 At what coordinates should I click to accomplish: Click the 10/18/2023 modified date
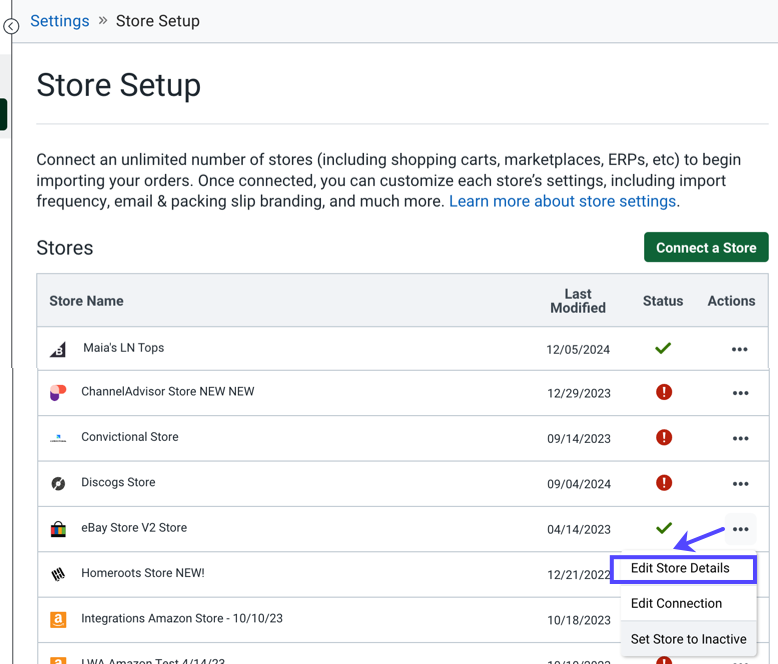[579, 620]
